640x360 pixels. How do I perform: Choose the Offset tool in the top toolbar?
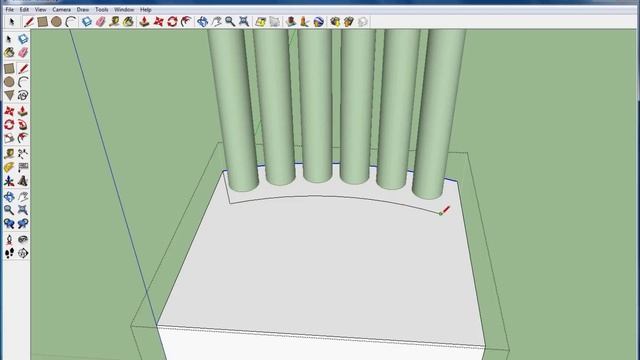click(186, 22)
